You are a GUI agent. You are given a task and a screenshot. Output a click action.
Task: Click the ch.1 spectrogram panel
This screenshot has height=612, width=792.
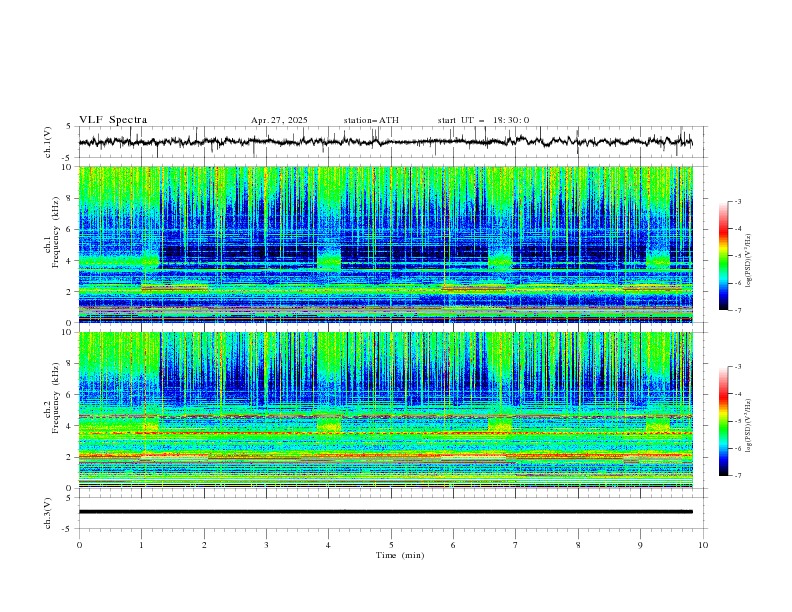click(x=385, y=244)
